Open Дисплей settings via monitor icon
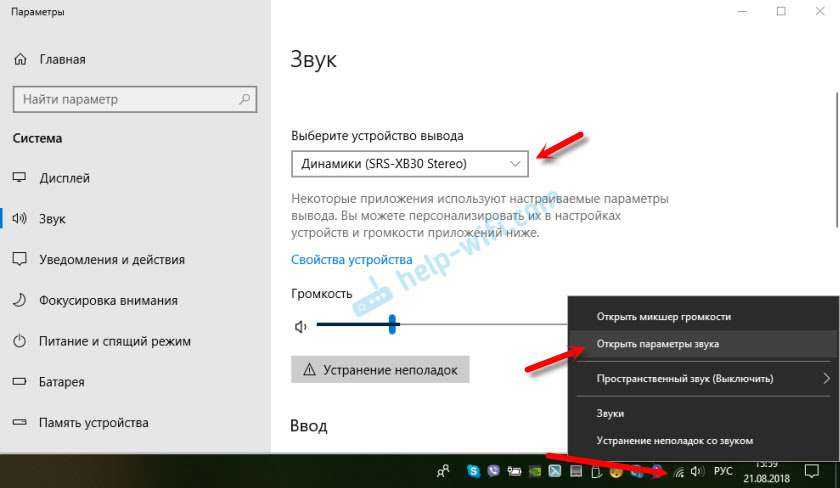 coord(19,178)
